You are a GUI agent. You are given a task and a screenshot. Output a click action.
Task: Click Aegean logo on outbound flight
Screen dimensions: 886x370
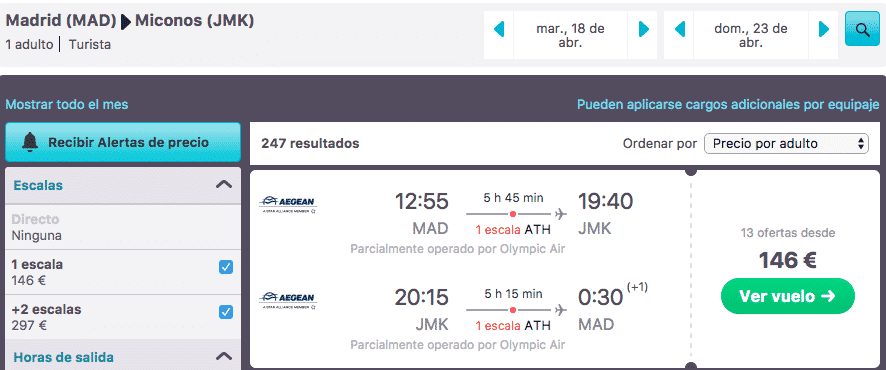pos(288,204)
